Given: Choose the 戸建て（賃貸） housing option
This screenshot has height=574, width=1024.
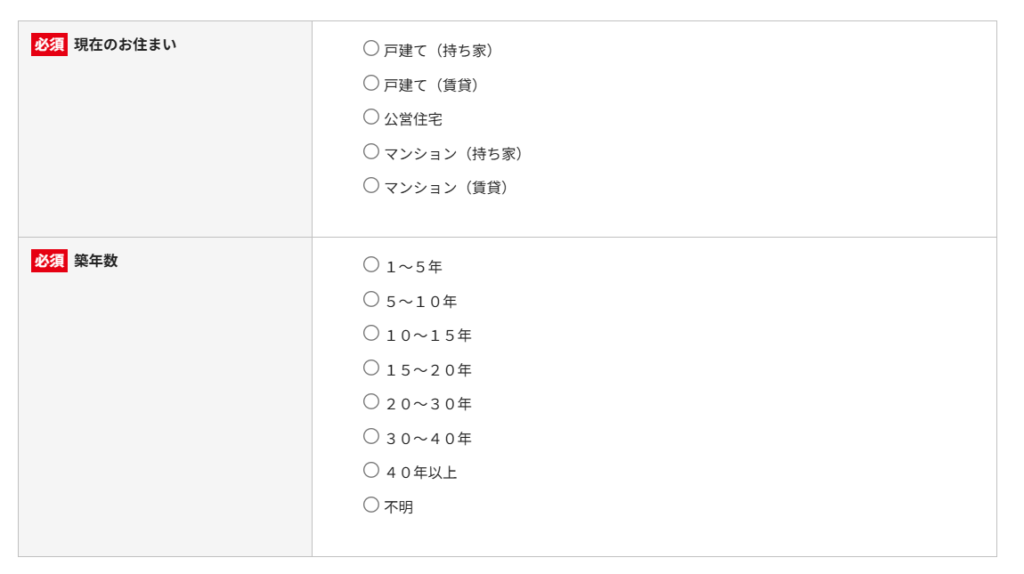Looking at the screenshot, I should [371, 83].
